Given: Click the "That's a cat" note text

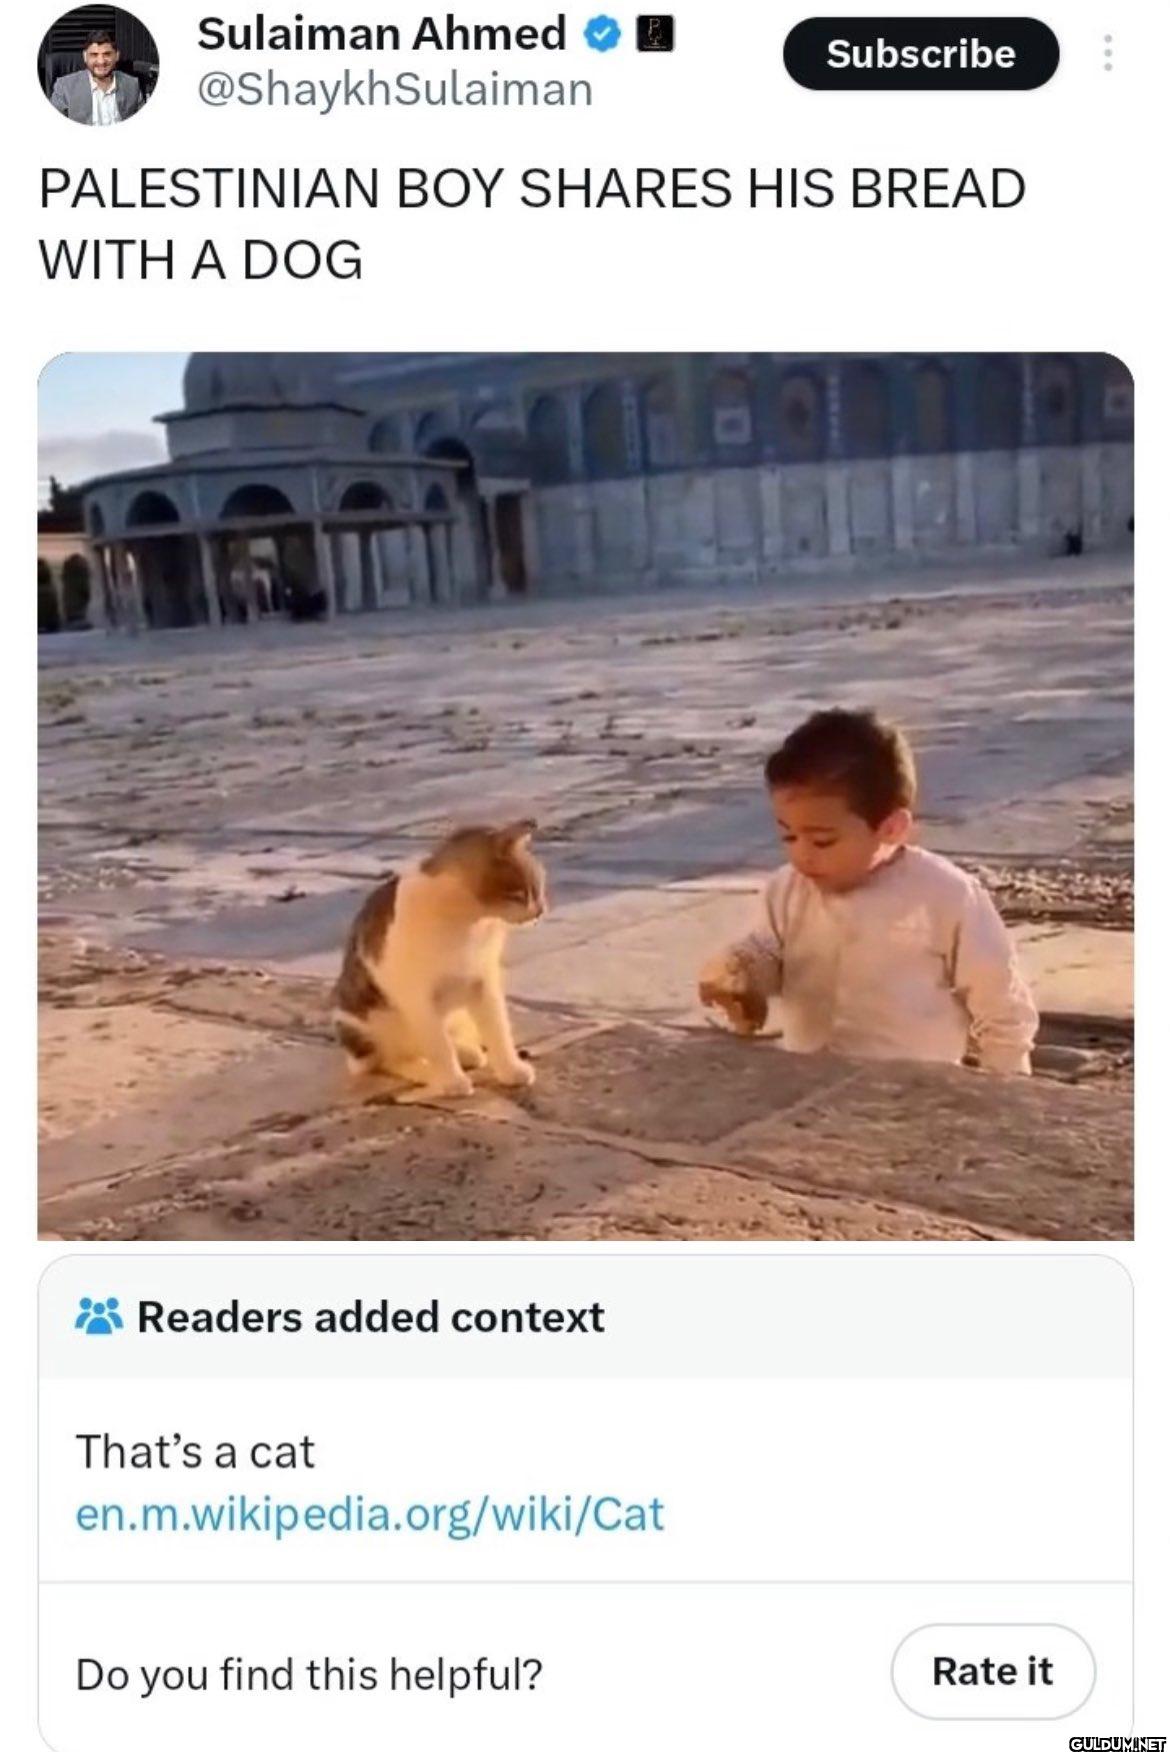Looking at the screenshot, I should pyautogui.click(x=195, y=1451).
